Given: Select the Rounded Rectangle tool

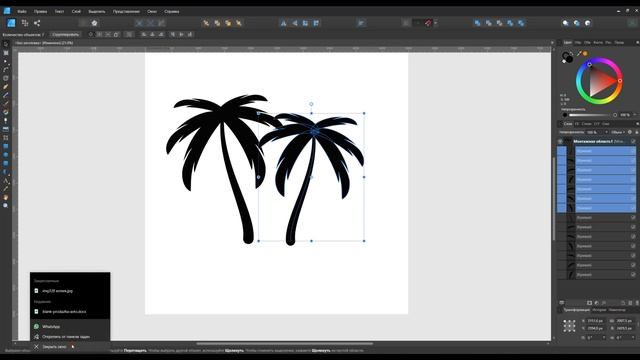Looking at the screenshot, I should 6,163.
